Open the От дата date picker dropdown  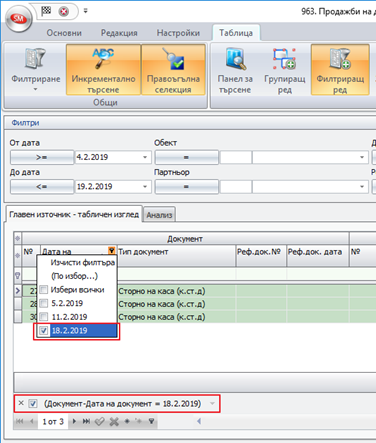(145, 157)
